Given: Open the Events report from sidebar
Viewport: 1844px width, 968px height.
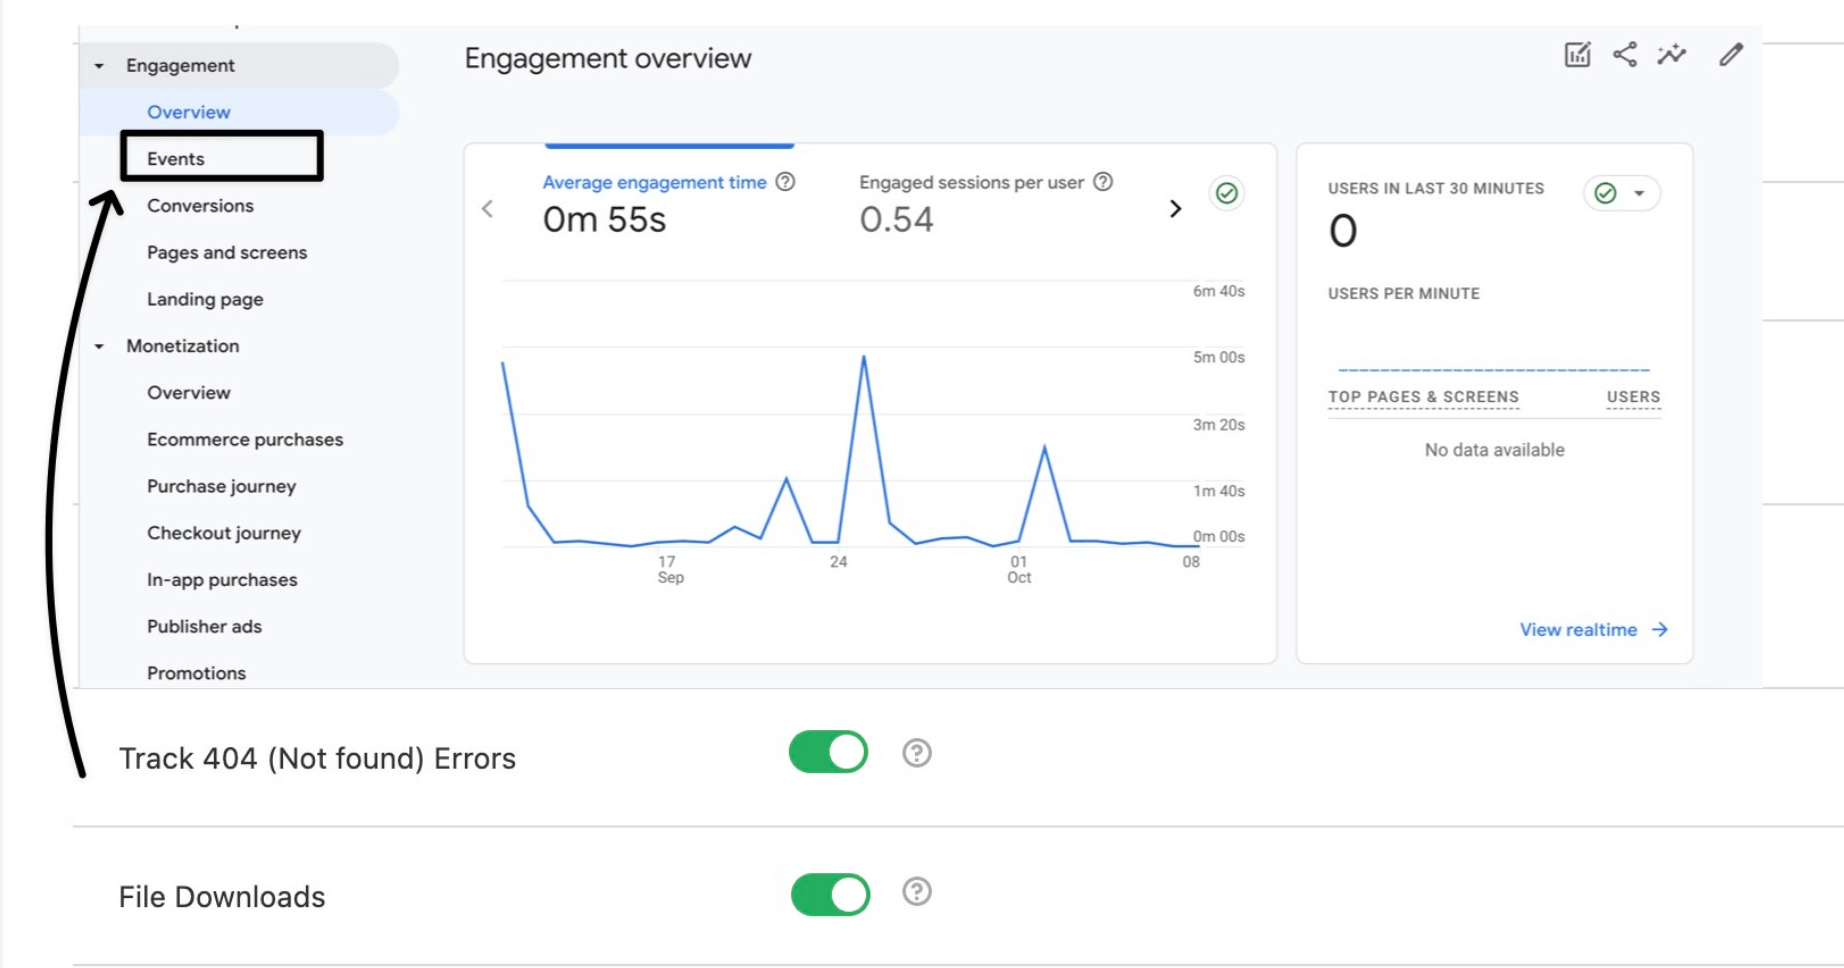Looking at the screenshot, I should point(176,158).
